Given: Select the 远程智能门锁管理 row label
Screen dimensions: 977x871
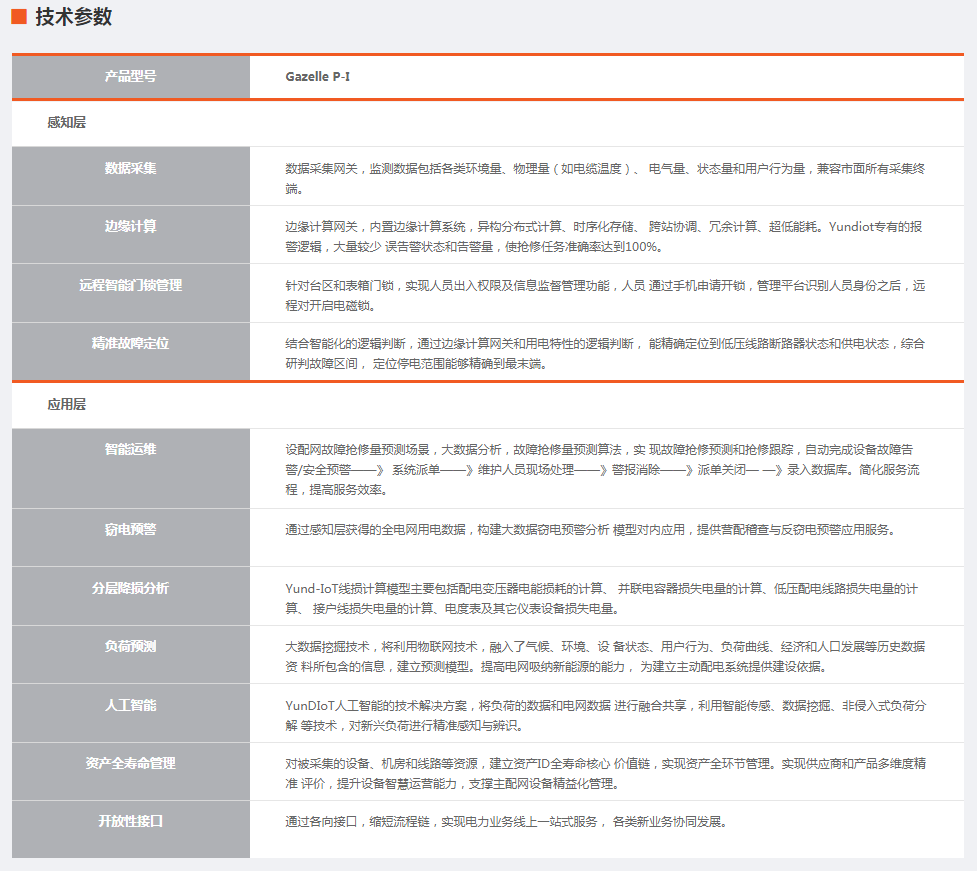Looking at the screenshot, I should [x=131, y=285].
